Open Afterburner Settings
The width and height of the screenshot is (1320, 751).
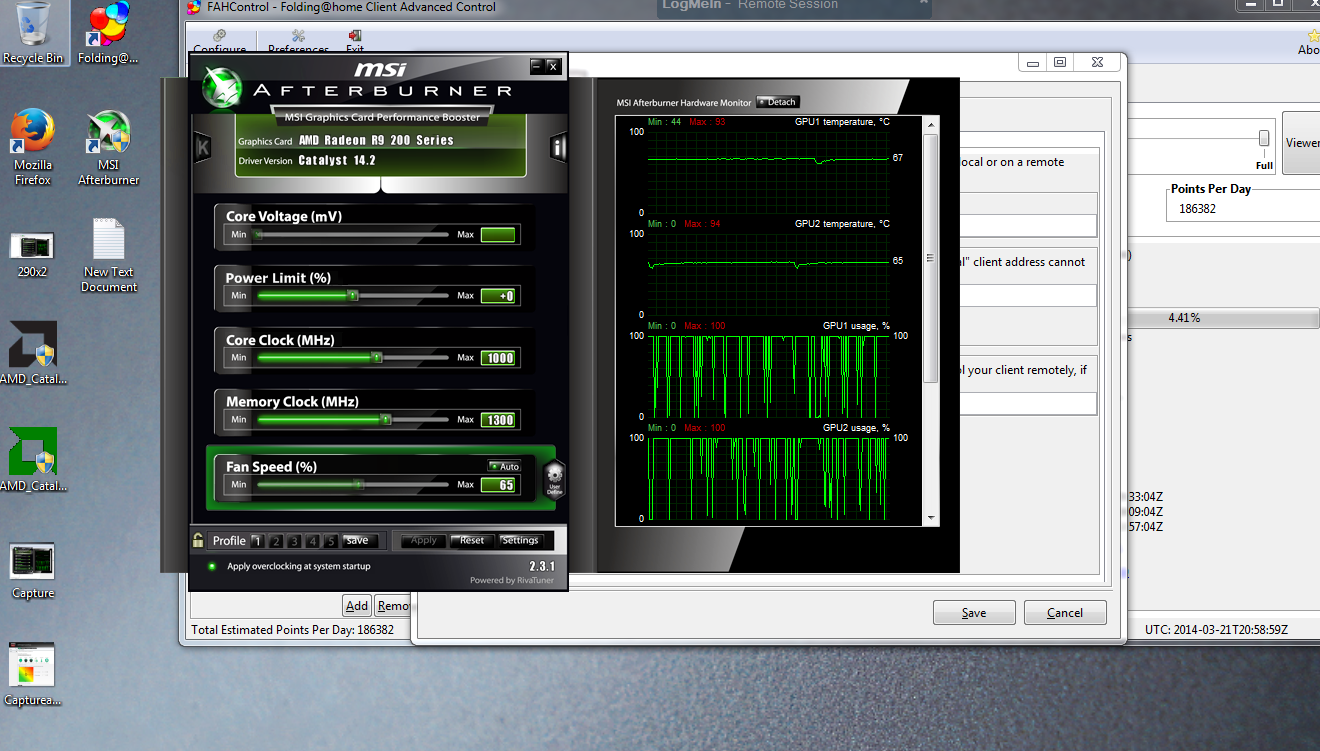(x=520, y=540)
